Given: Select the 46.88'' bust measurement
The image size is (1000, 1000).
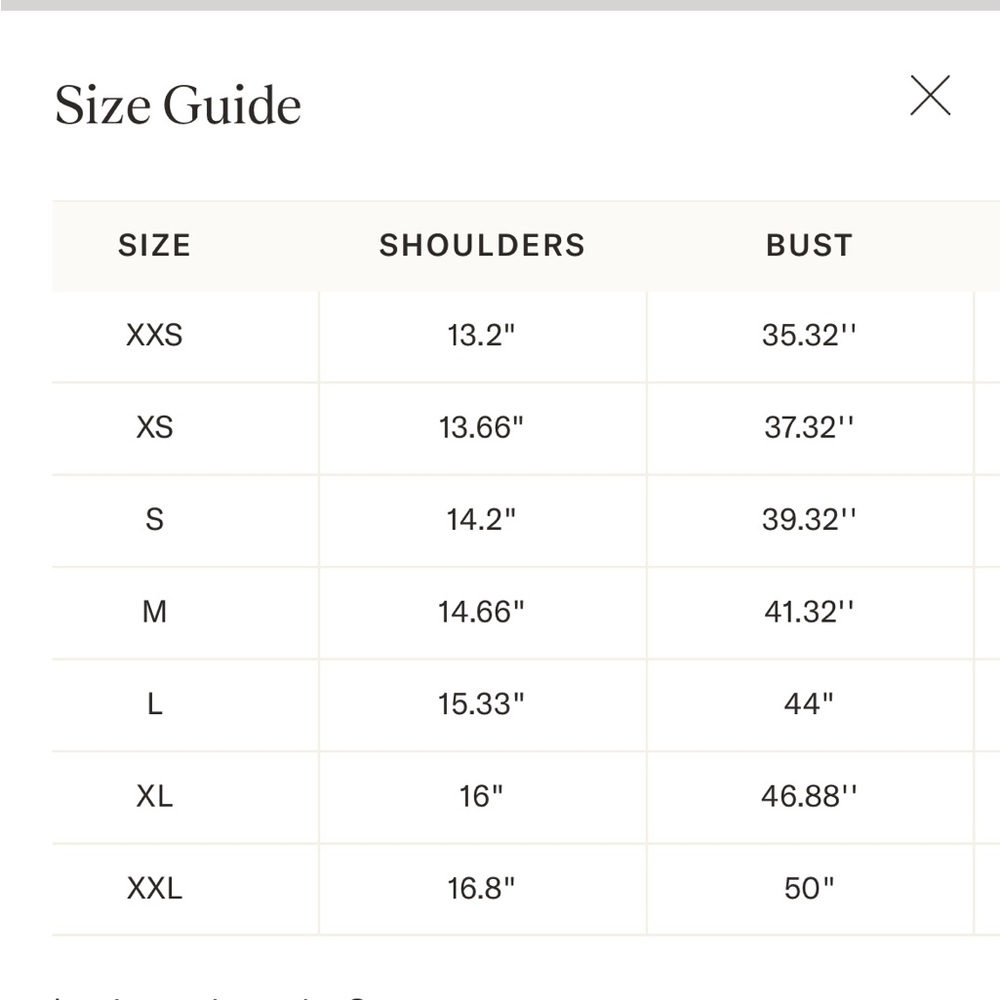Looking at the screenshot, I should click(x=809, y=796).
